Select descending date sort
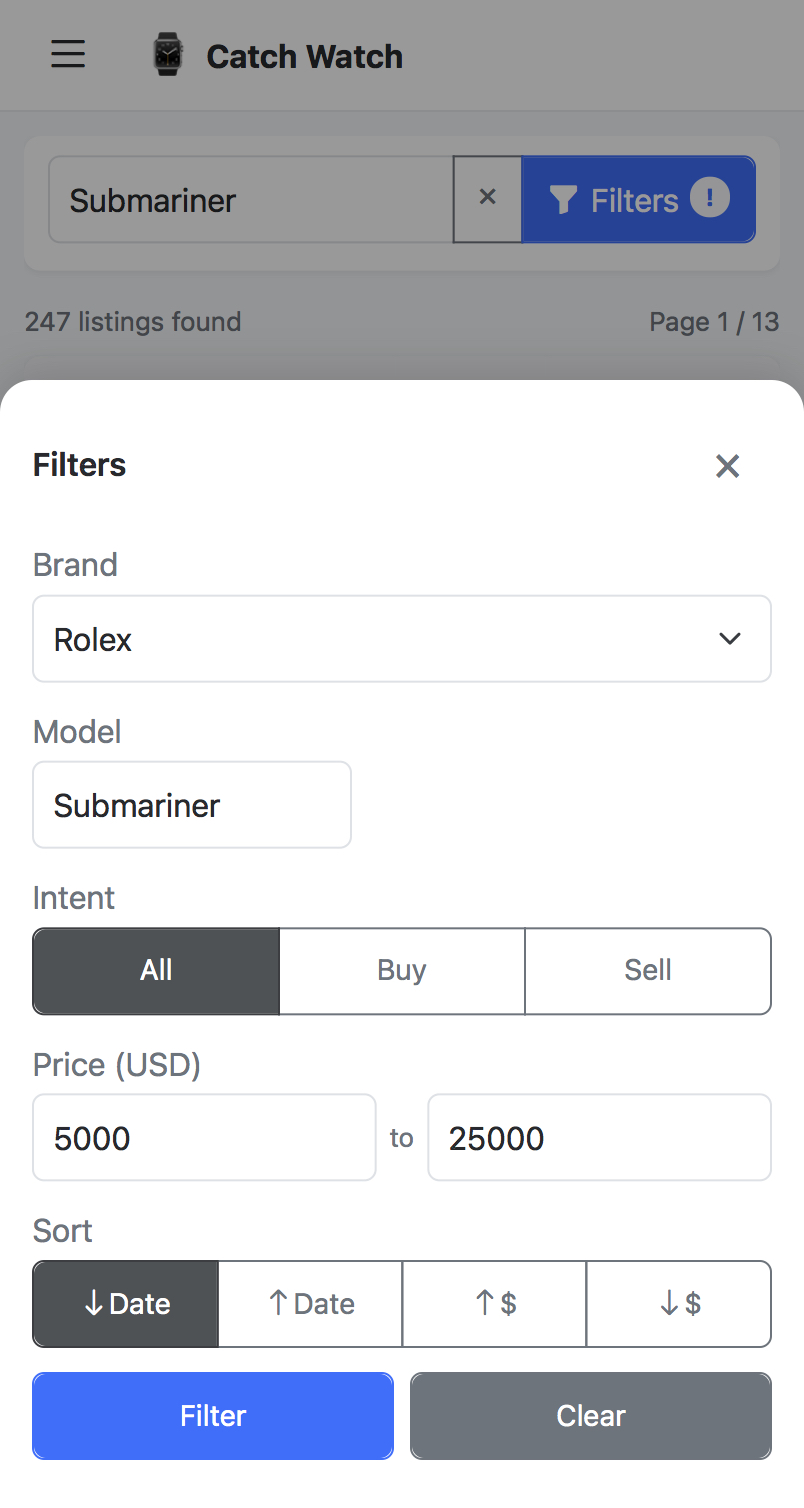The width and height of the screenshot is (804, 1508). click(124, 1303)
